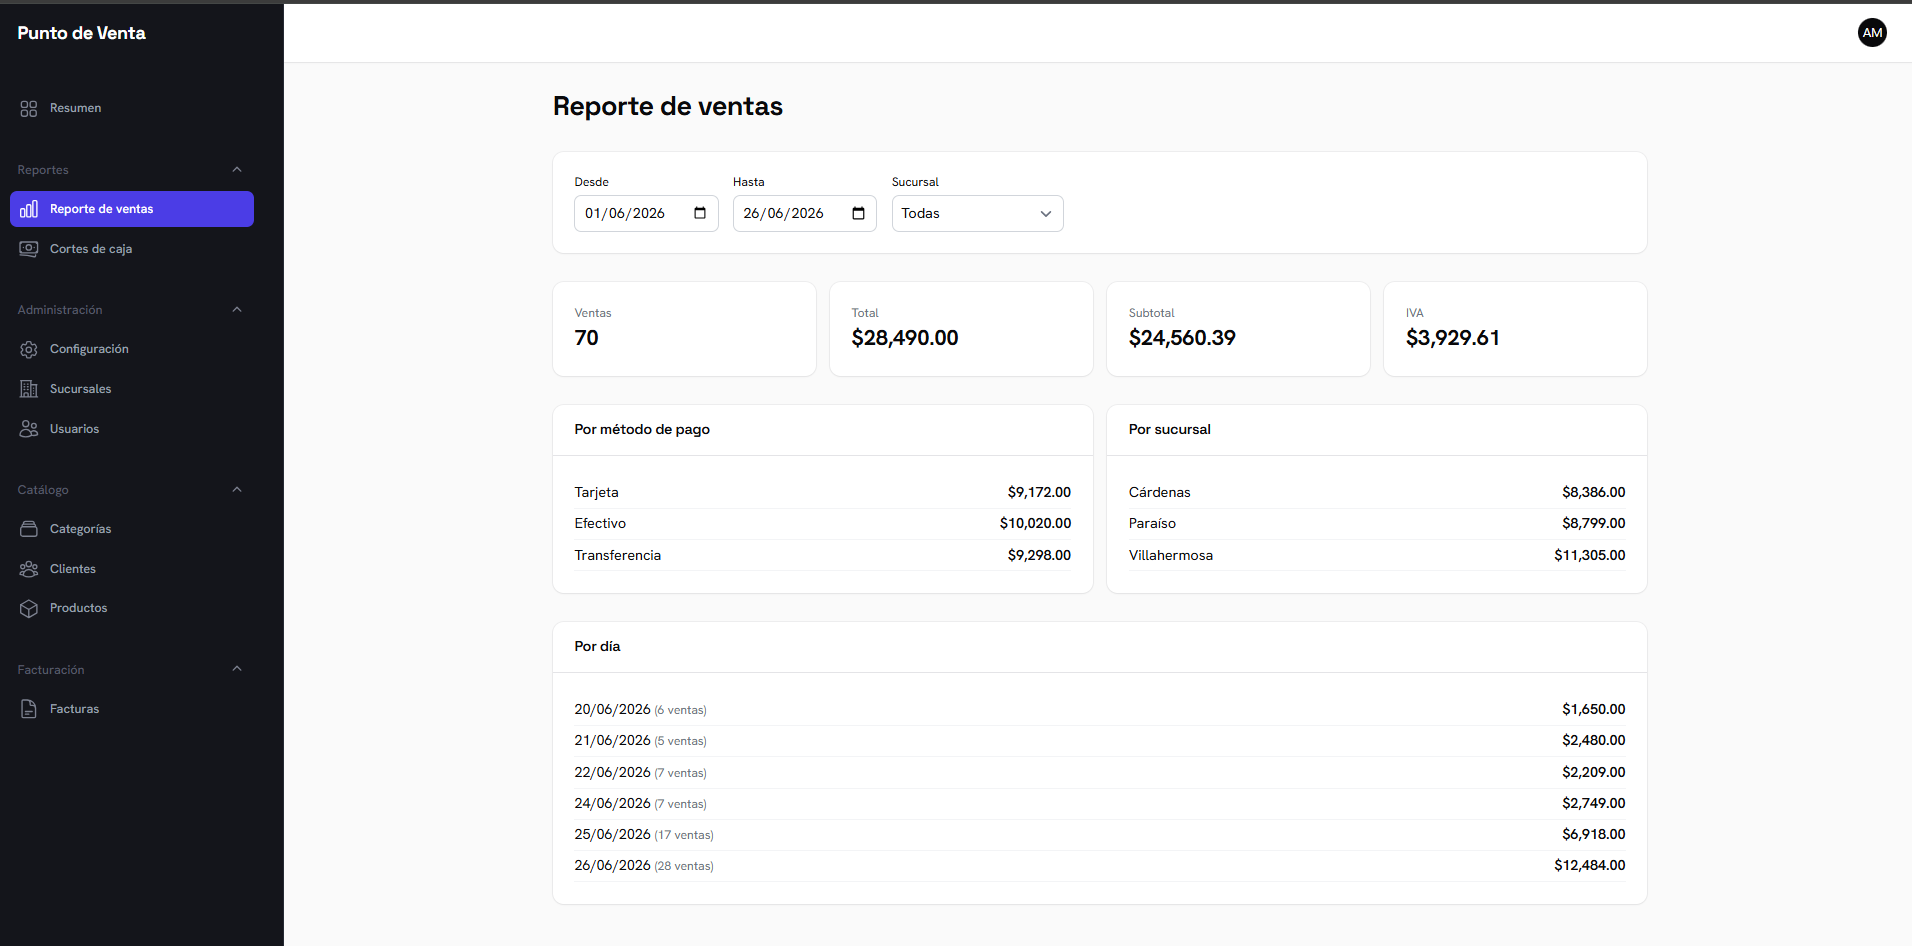Click the IVA value $3,929.61
This screenshot has height=946, width=1912.
pyautogui.click(x=1453, y=338)
